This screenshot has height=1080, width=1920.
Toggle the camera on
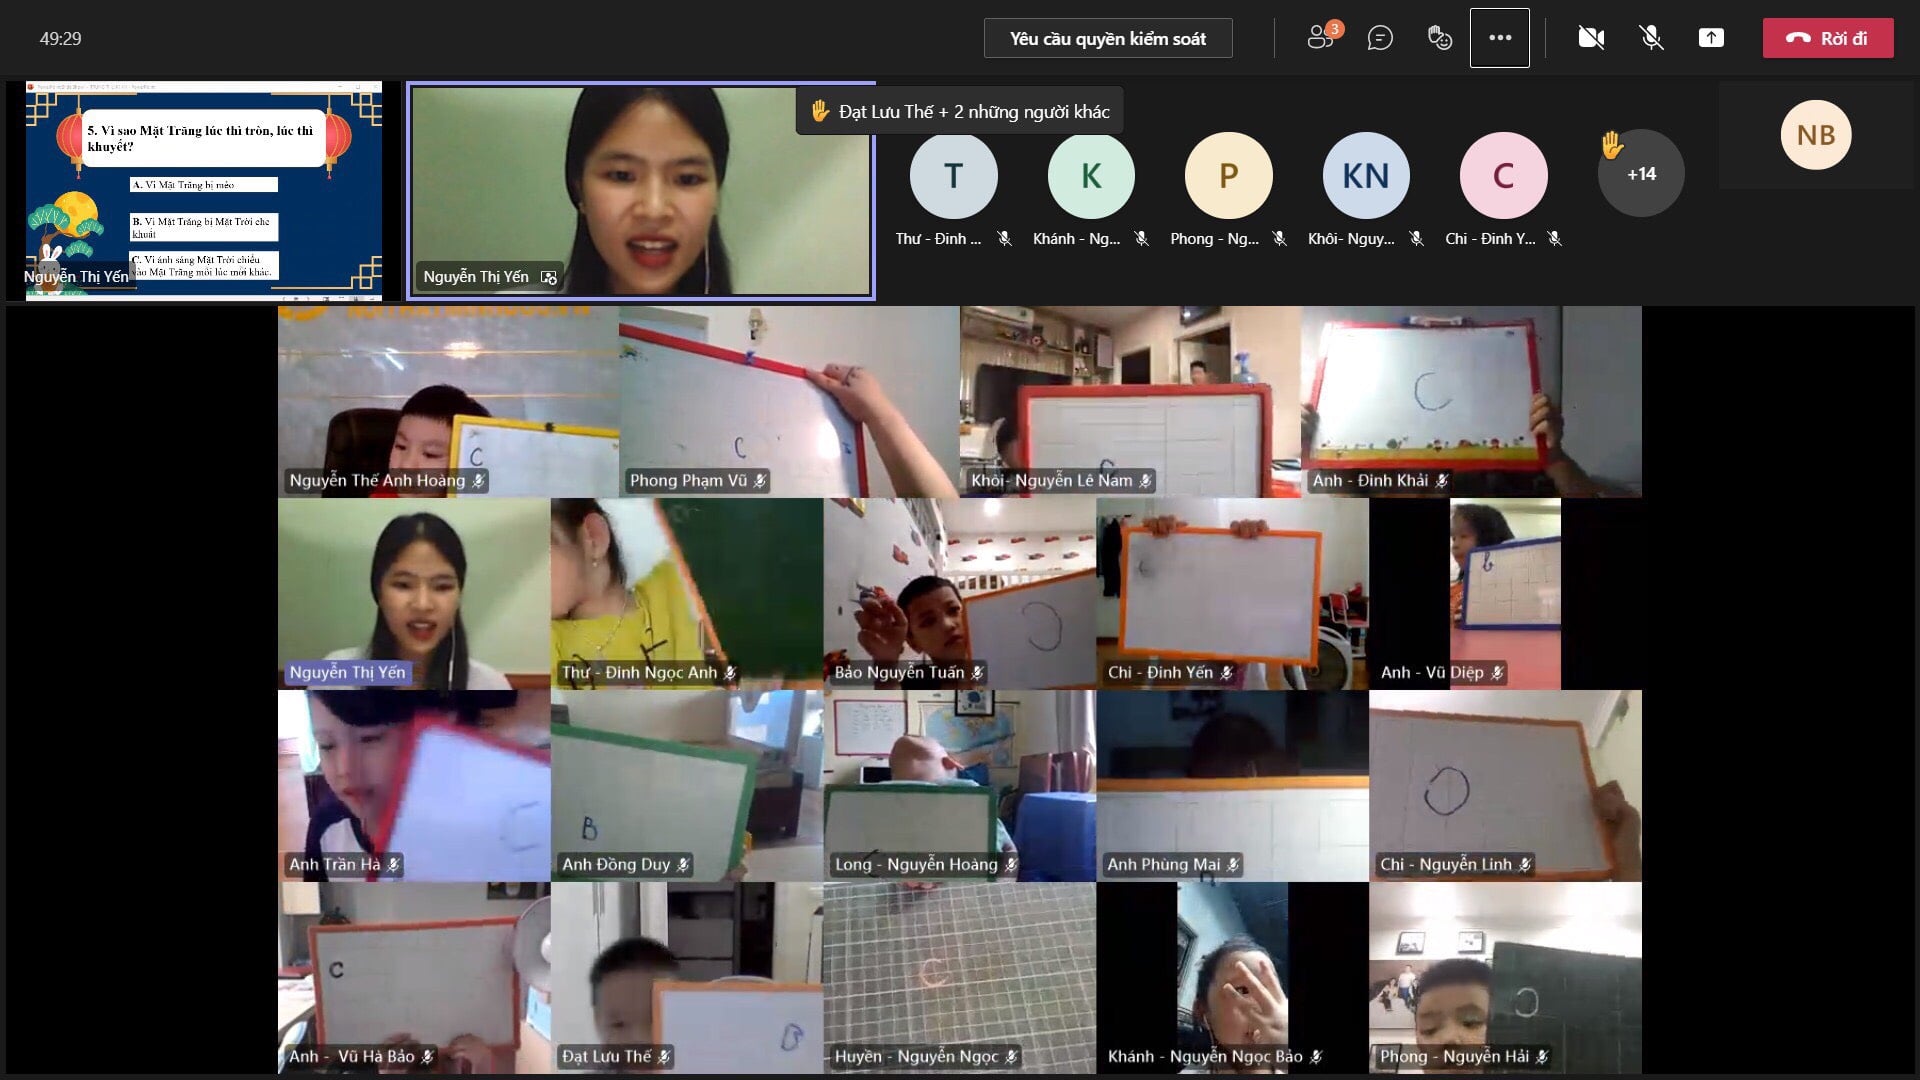point(1590,38)
